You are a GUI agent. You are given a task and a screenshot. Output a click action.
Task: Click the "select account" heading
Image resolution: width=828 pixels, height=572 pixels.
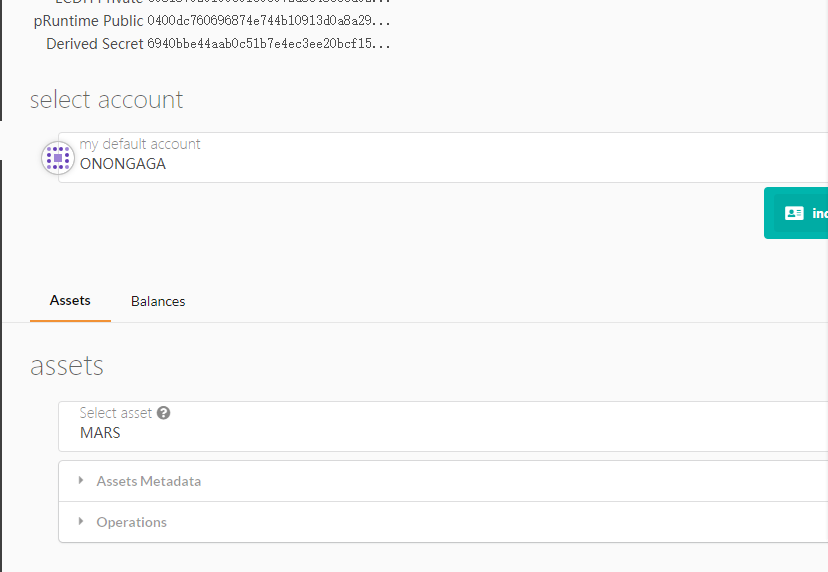pyautogui.click(x=106, y=100)
